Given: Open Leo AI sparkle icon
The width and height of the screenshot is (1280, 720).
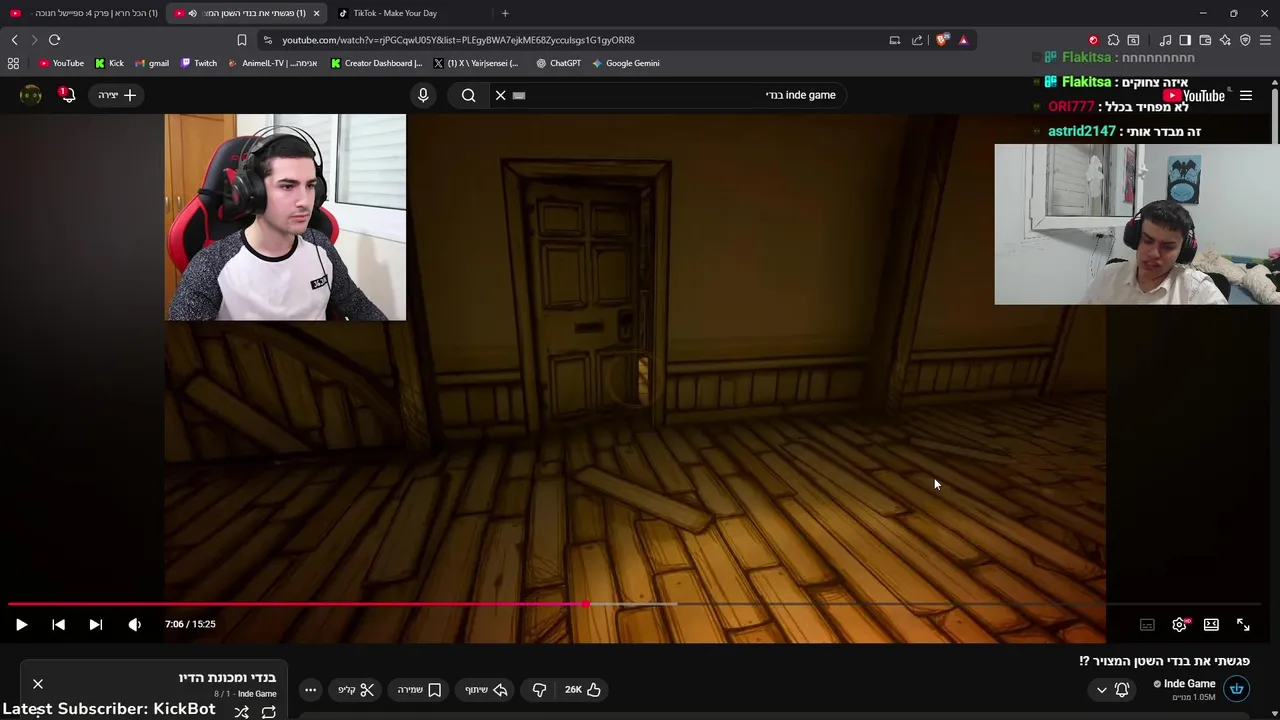Looking at the screenshot, I should (x=1225, y=40).
